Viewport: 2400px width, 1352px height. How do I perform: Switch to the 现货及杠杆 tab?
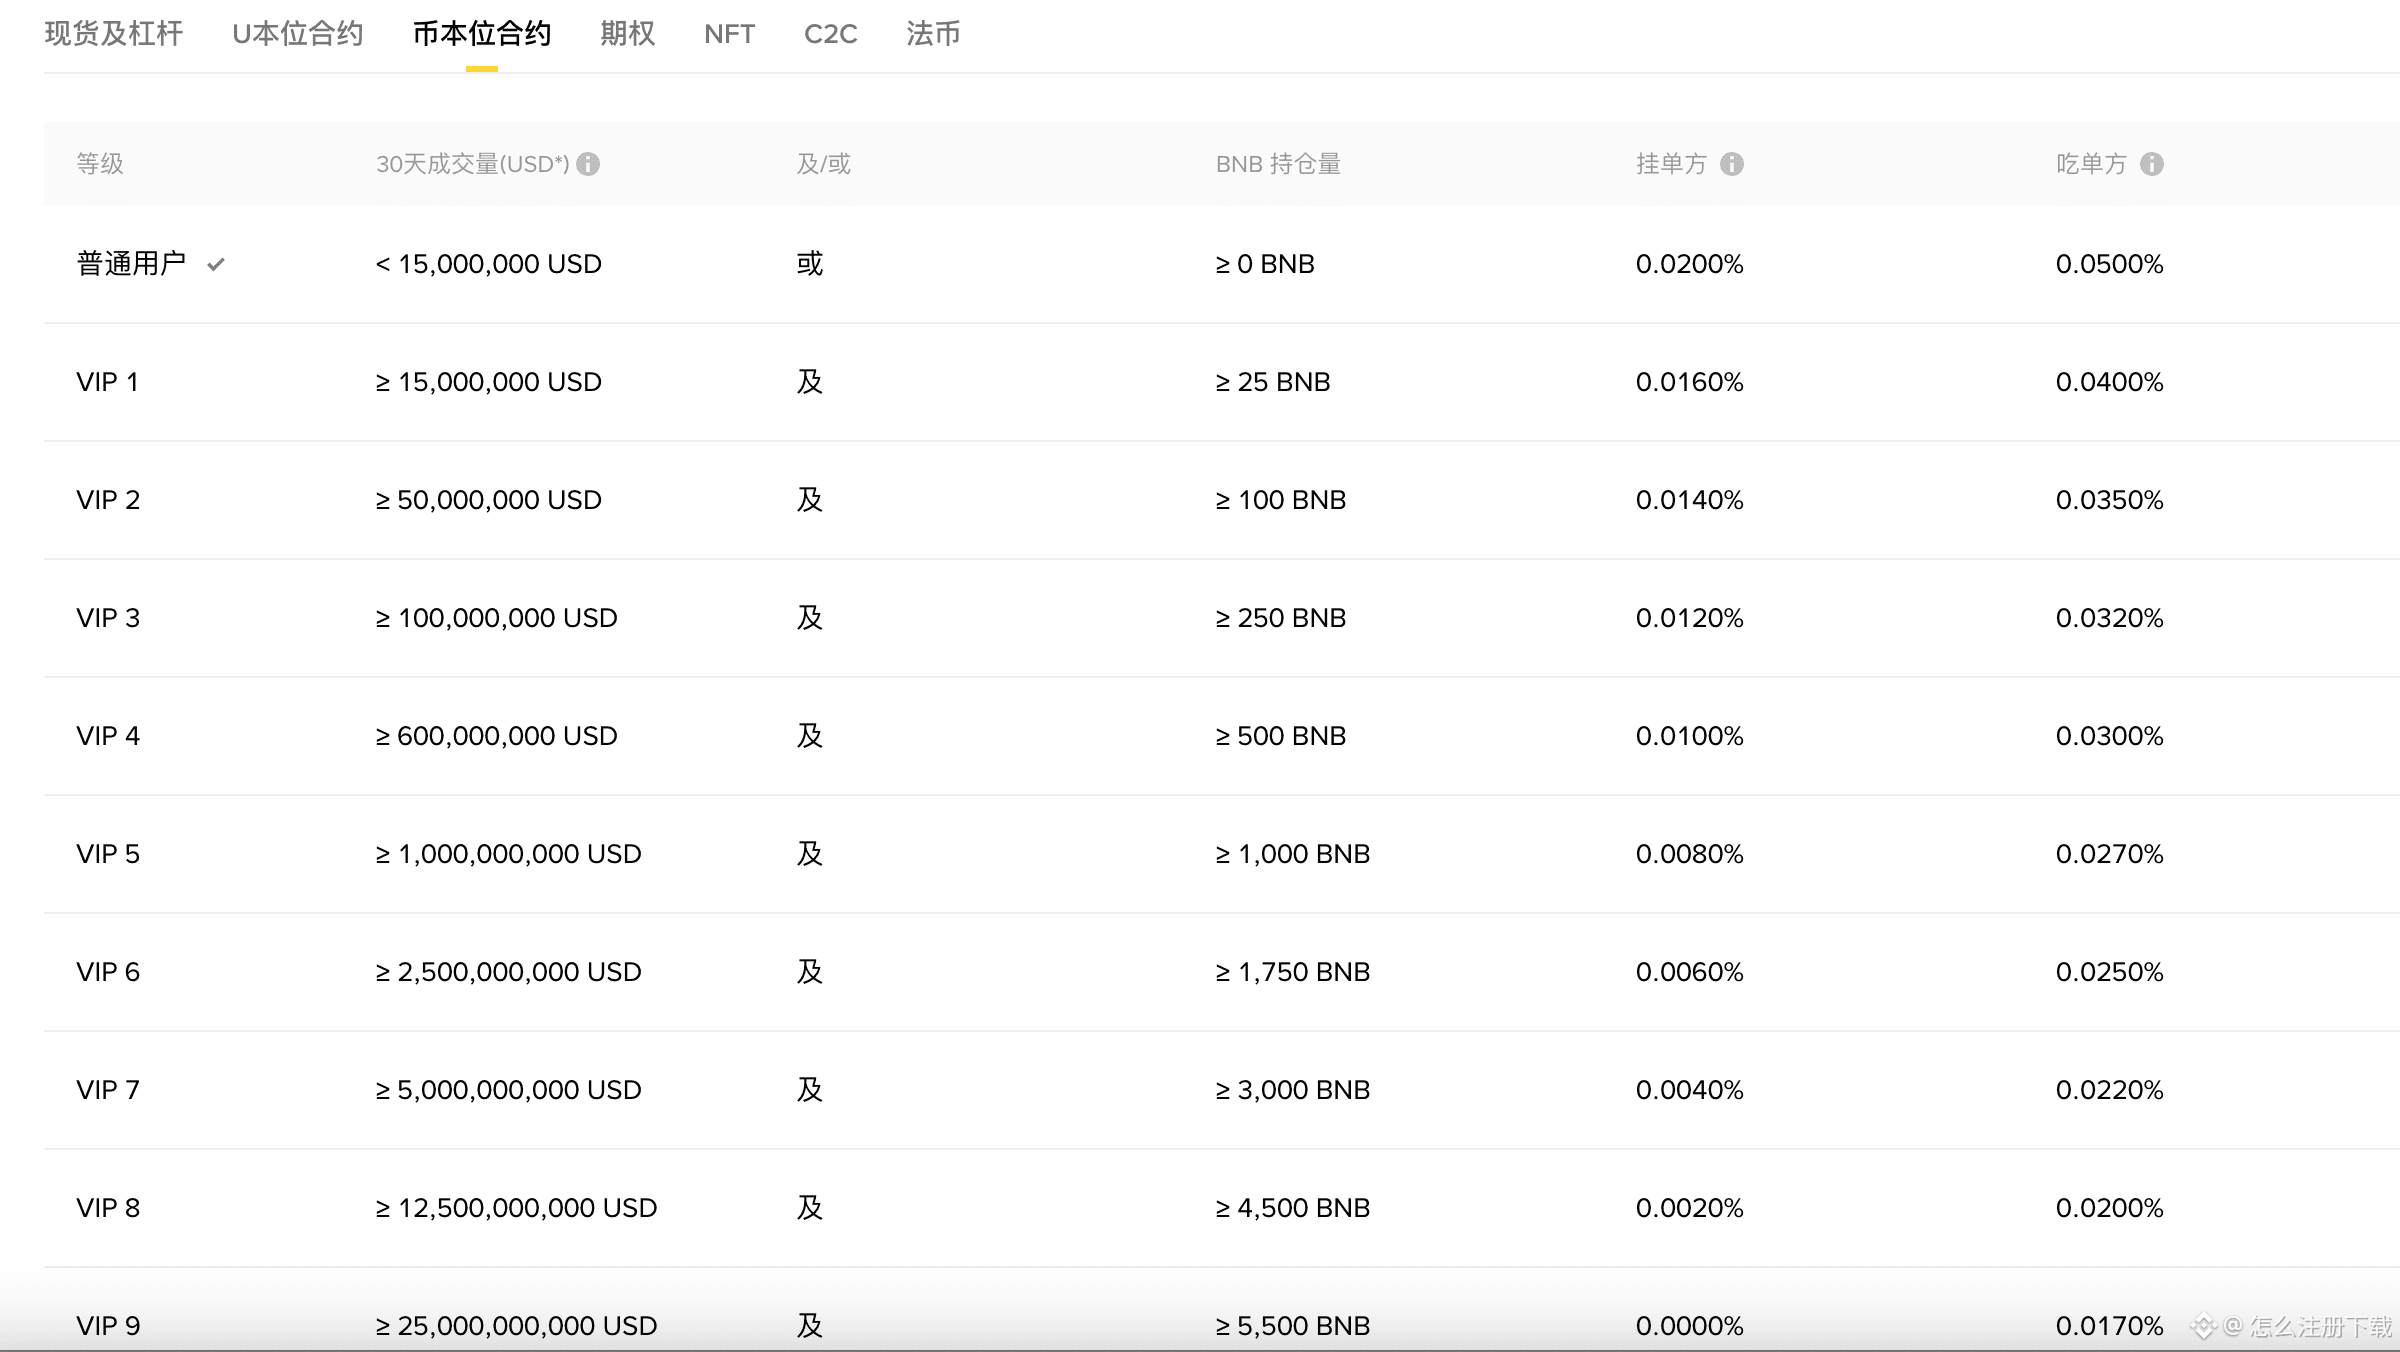(x=113, y=33)
